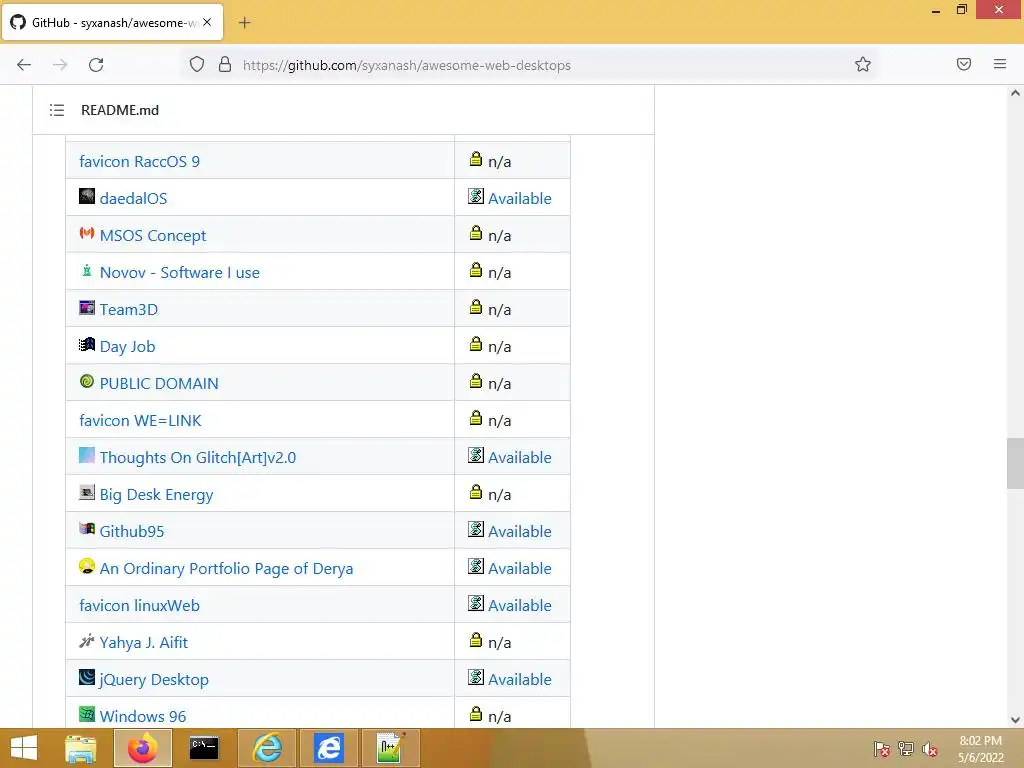Click the daedalOS favicon image
This screenshot has height=768, width=1024.
(x=87, y=196)
